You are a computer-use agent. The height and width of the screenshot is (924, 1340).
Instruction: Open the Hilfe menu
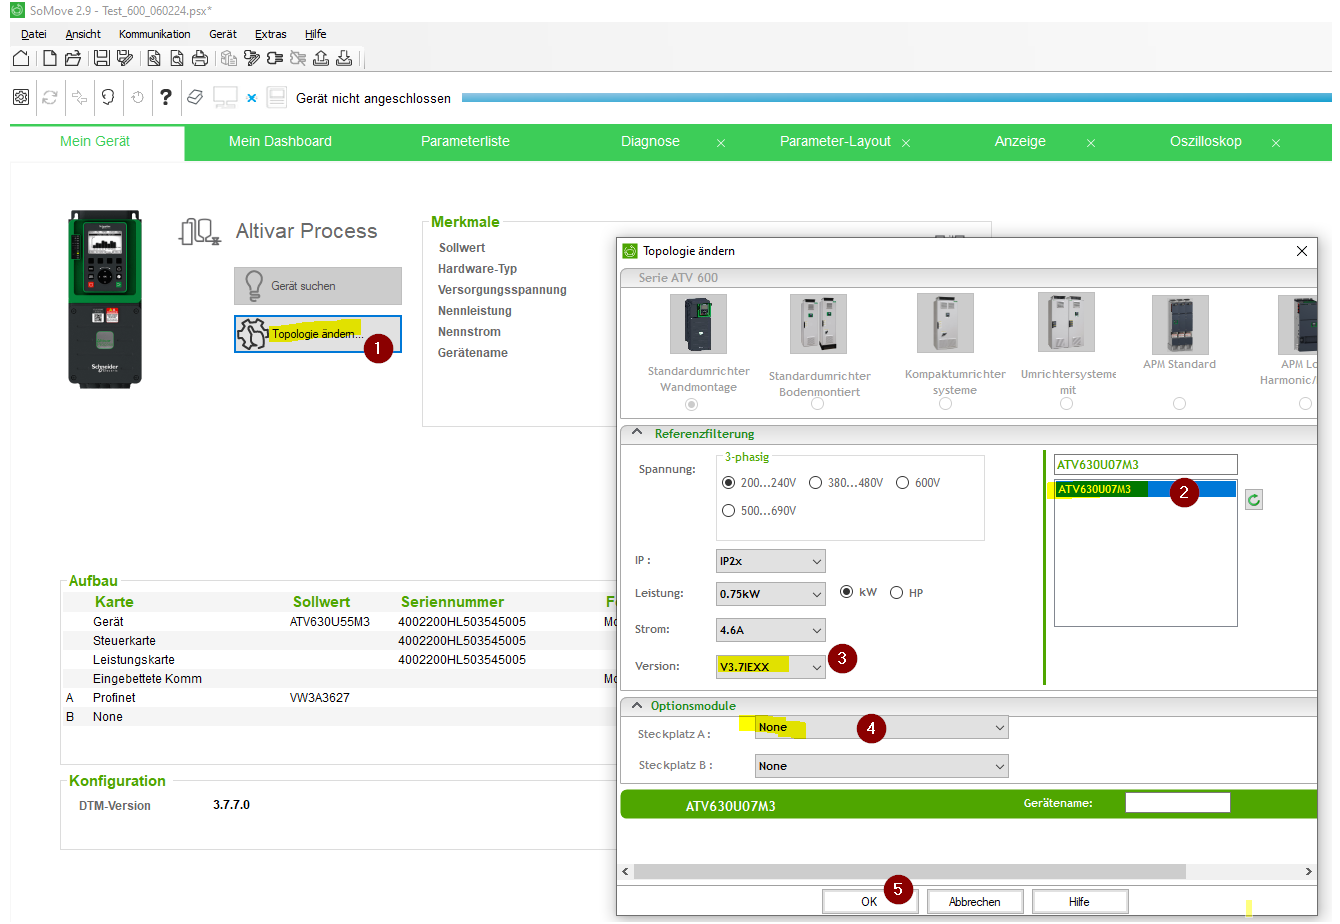(316, 34)
